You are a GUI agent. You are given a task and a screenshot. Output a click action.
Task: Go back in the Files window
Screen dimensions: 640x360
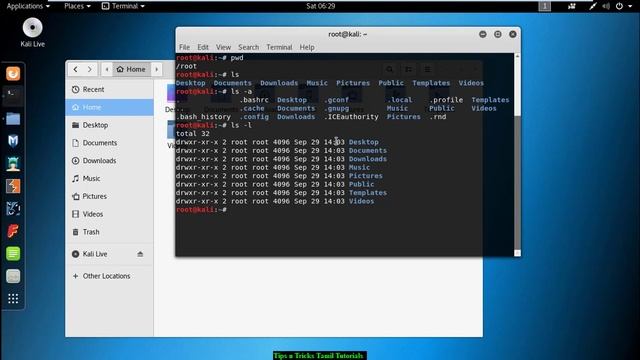pyautogui.click(x=76, y=69)
